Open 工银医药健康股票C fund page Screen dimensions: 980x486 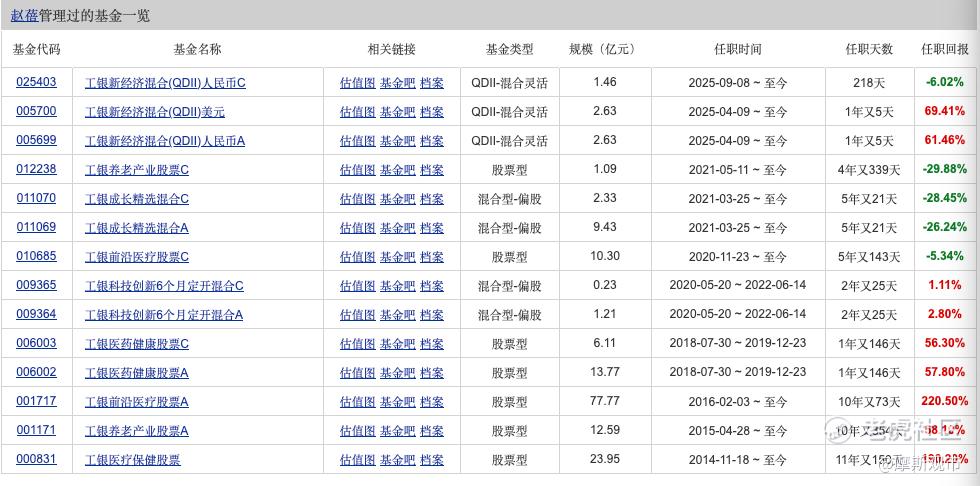[137, 344]
